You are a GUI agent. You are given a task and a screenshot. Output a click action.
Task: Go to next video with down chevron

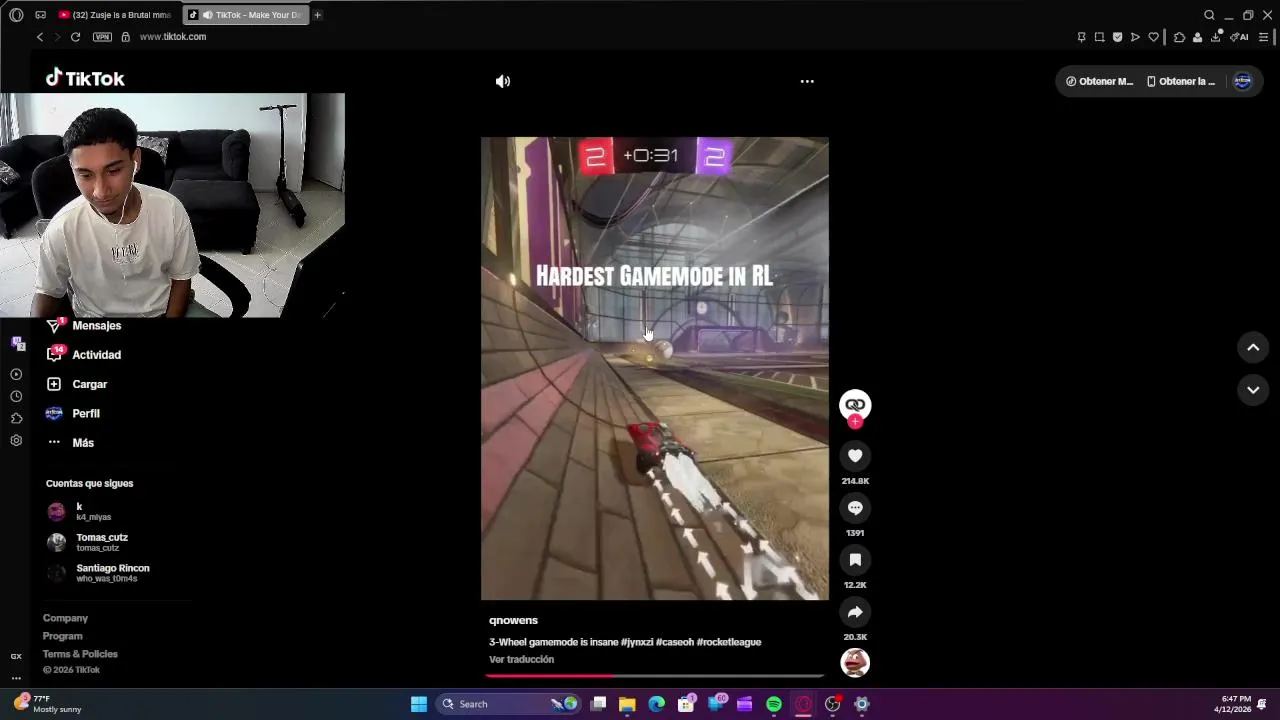[1253, 390]
